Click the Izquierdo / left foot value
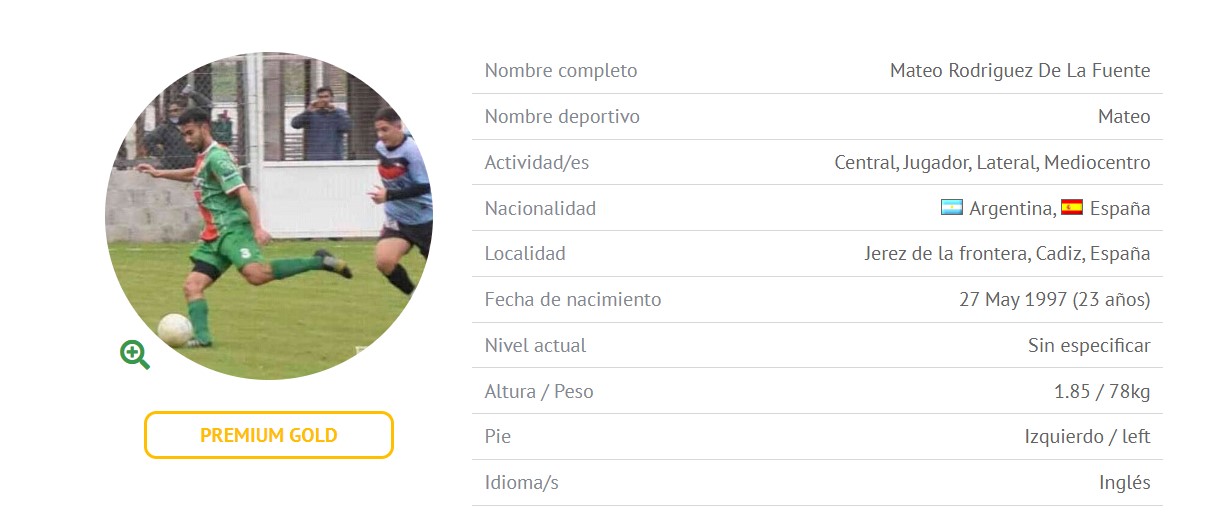 point(1087,437)
